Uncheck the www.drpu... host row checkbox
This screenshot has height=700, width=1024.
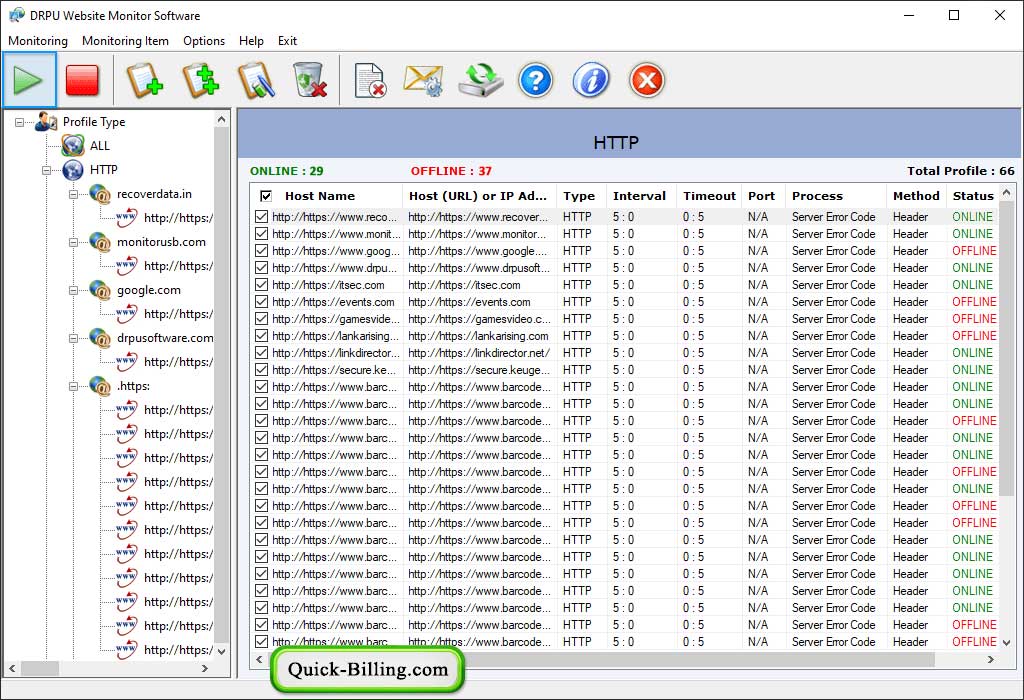pos(262,268)
